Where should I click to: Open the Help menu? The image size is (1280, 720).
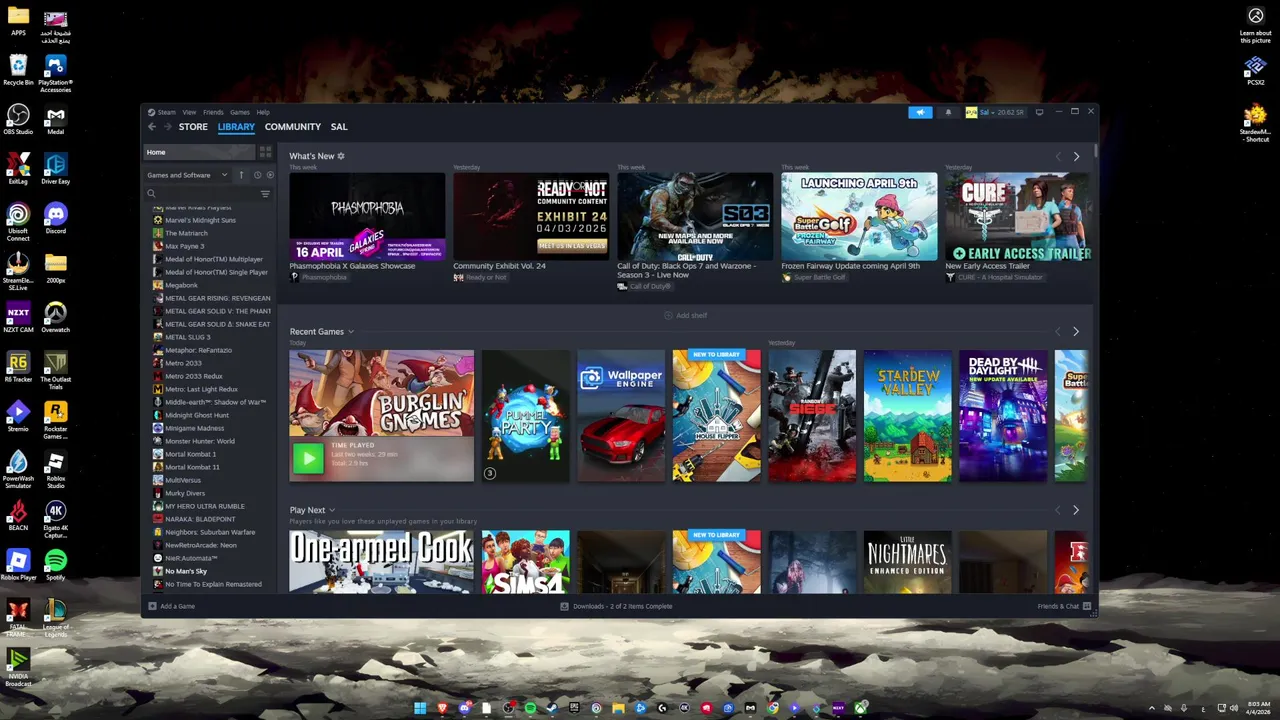[263, 112]
